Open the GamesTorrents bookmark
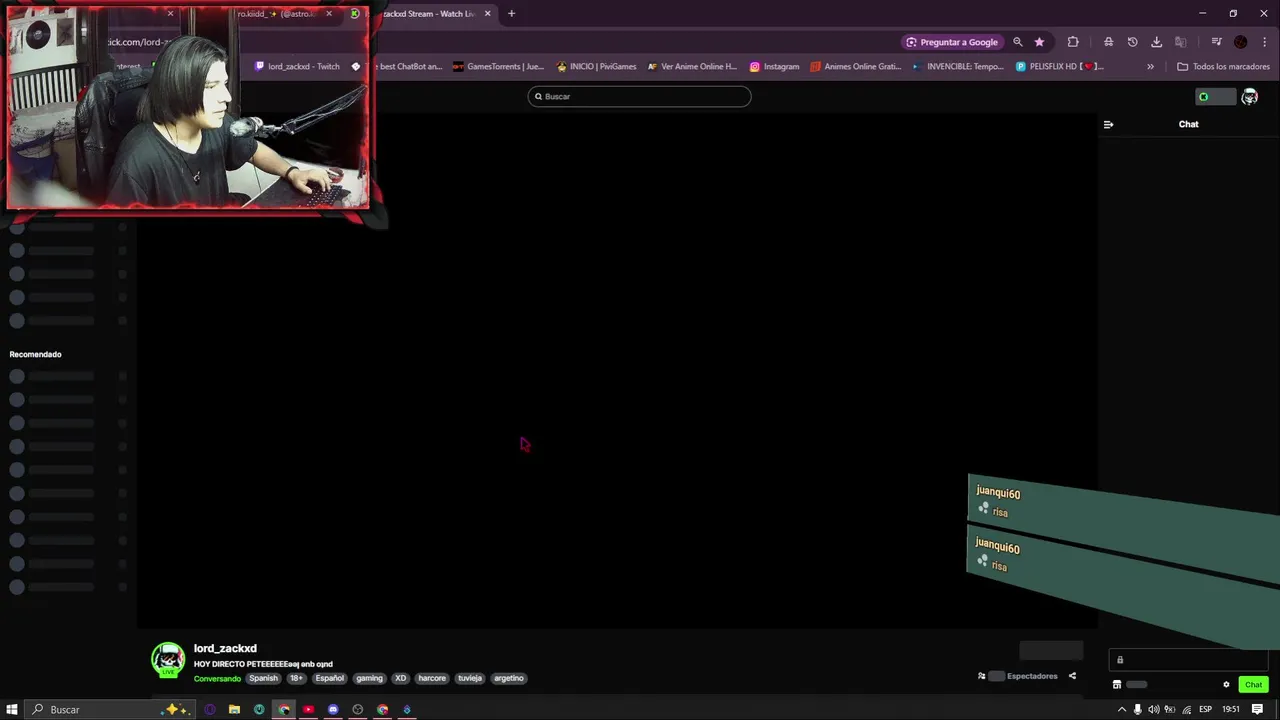 click(498, 67)
